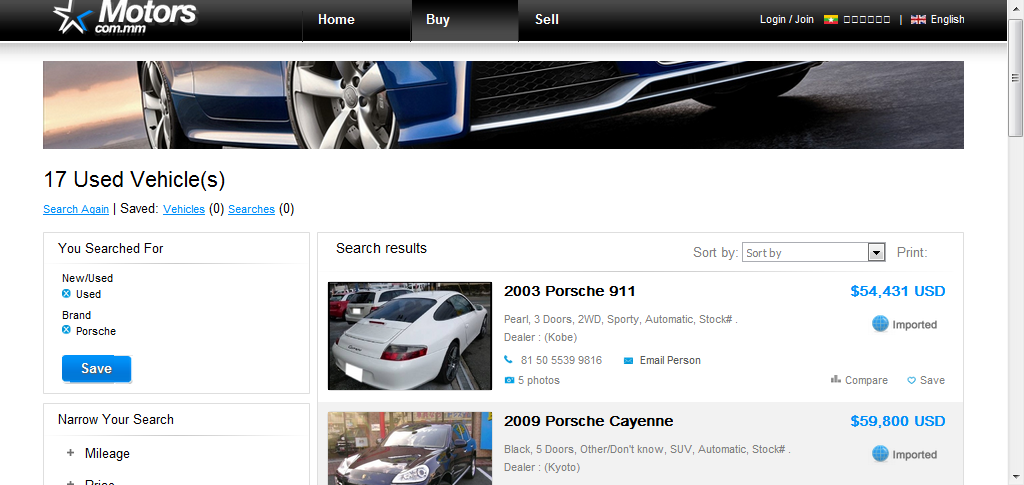Click 'Dealer : (Kobe)' text
This screenshot has width=1024, height=485.
point(541,337)
